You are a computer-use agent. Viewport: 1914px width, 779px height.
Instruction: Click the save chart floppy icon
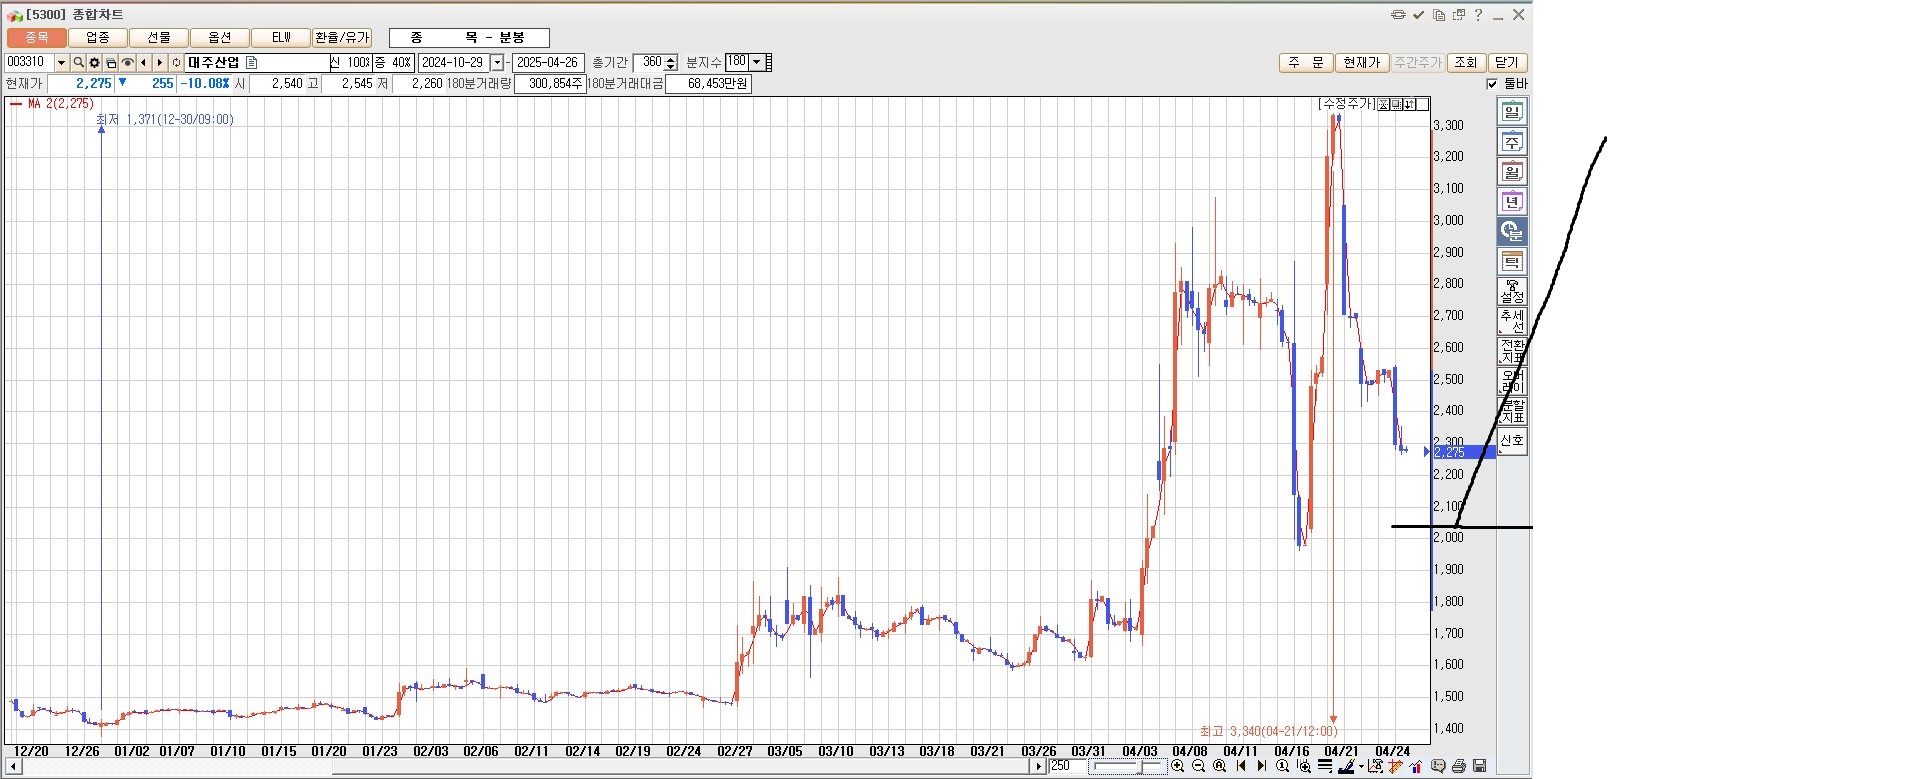point(1480,767)
